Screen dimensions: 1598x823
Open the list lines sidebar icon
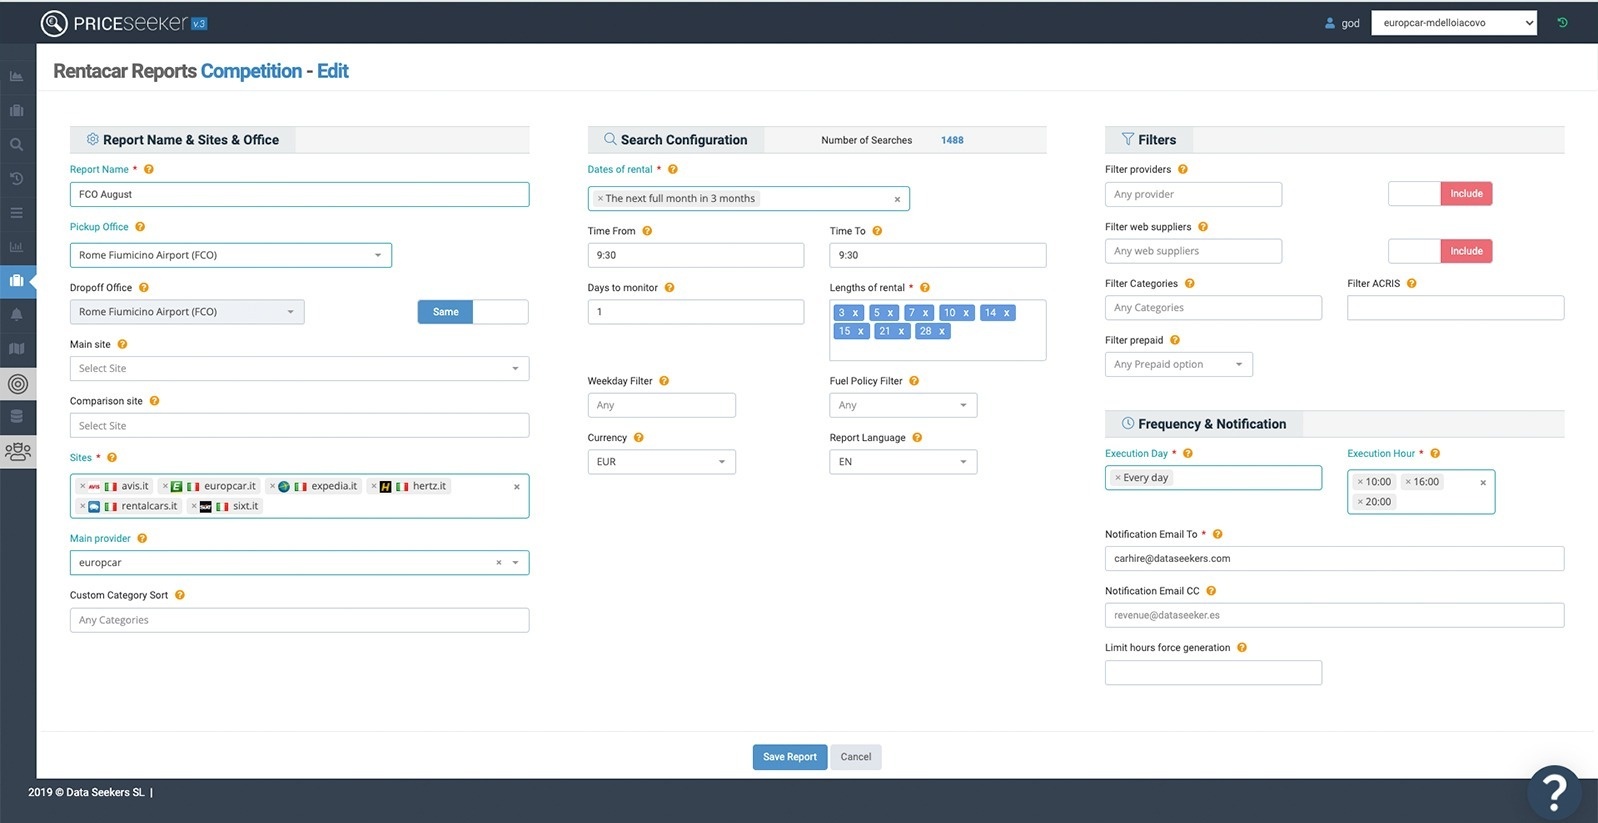click(16, 212)
